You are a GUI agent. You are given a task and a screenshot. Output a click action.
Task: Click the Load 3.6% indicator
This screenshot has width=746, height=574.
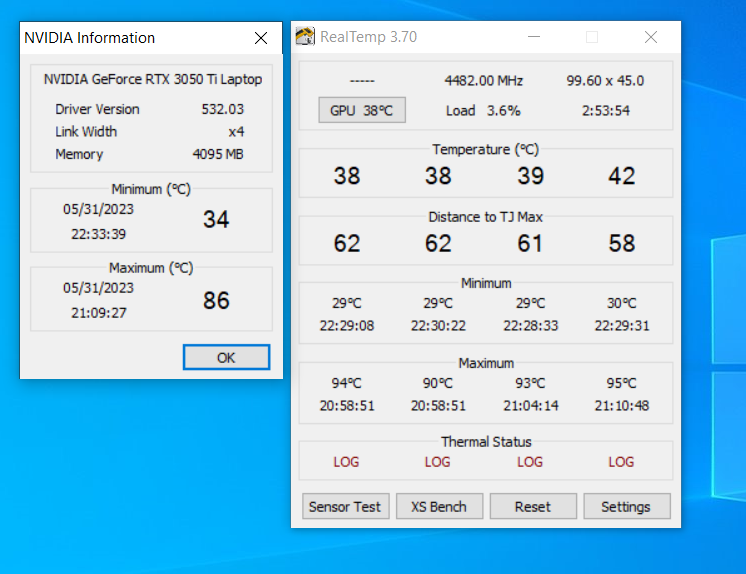click(483, 111)
